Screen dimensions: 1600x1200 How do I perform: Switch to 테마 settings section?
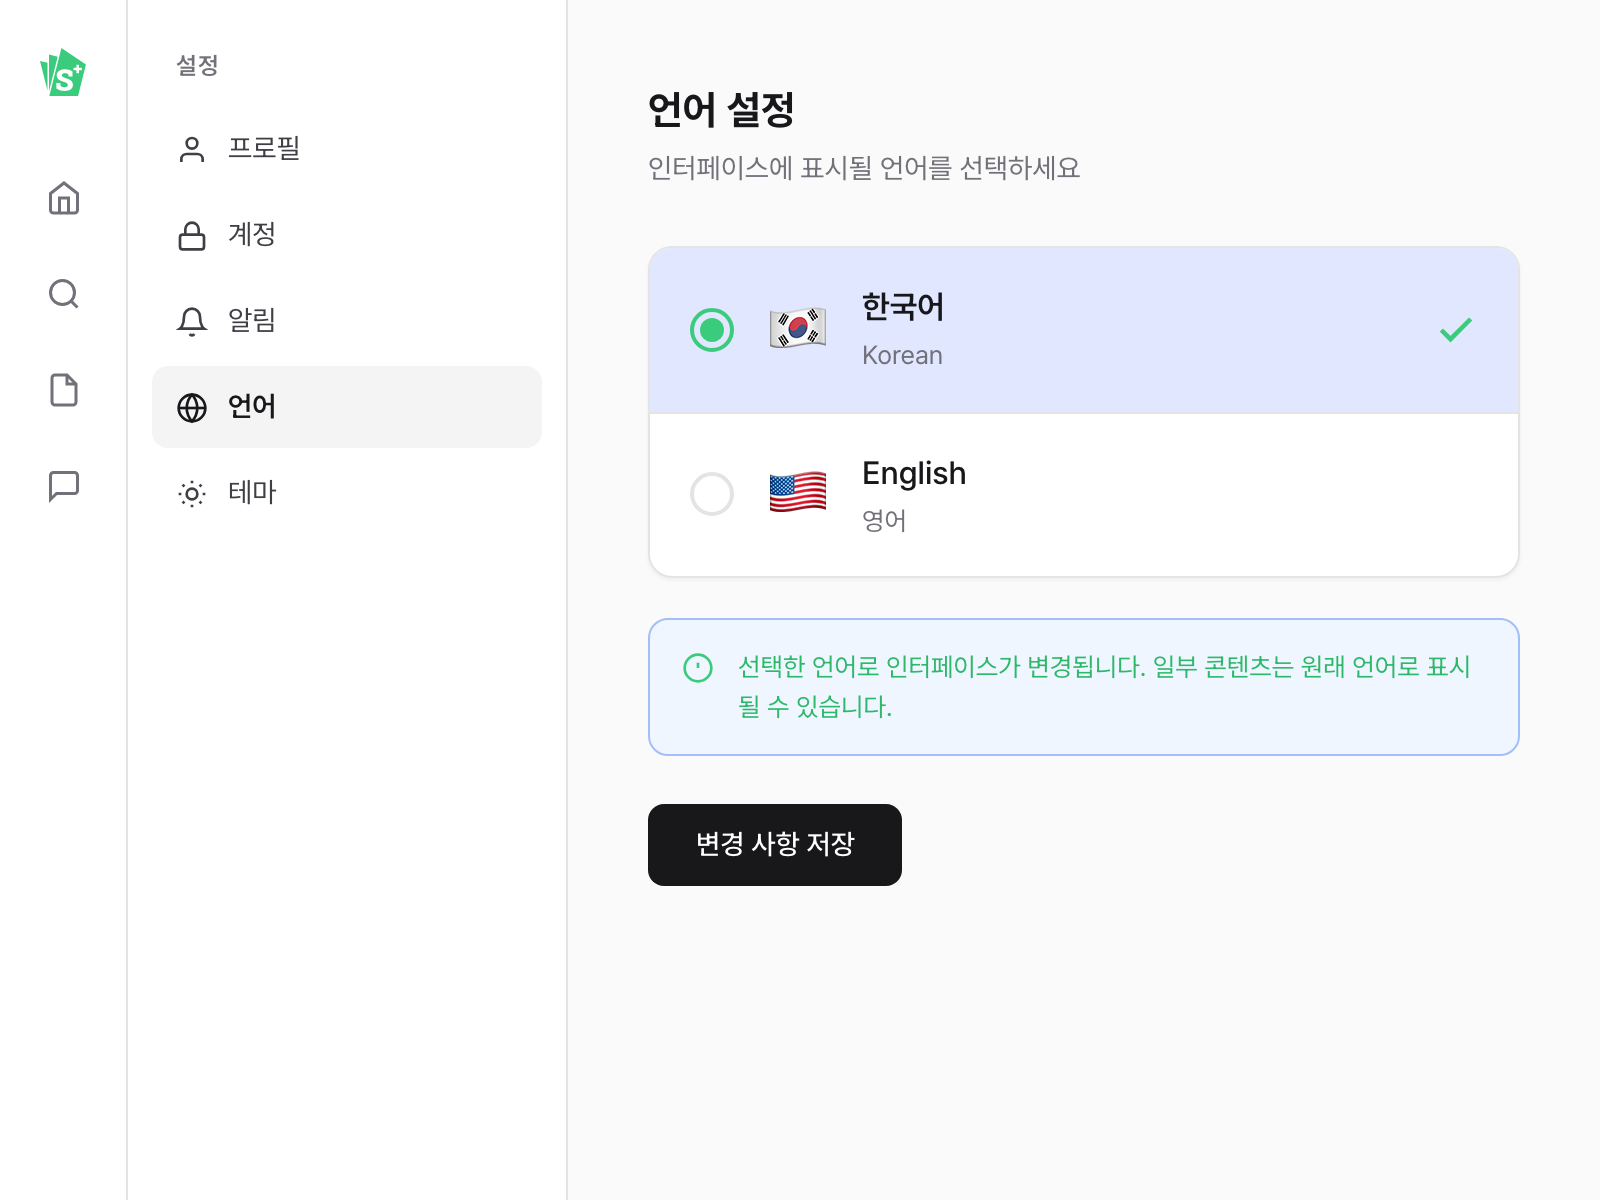coord(252,493)
